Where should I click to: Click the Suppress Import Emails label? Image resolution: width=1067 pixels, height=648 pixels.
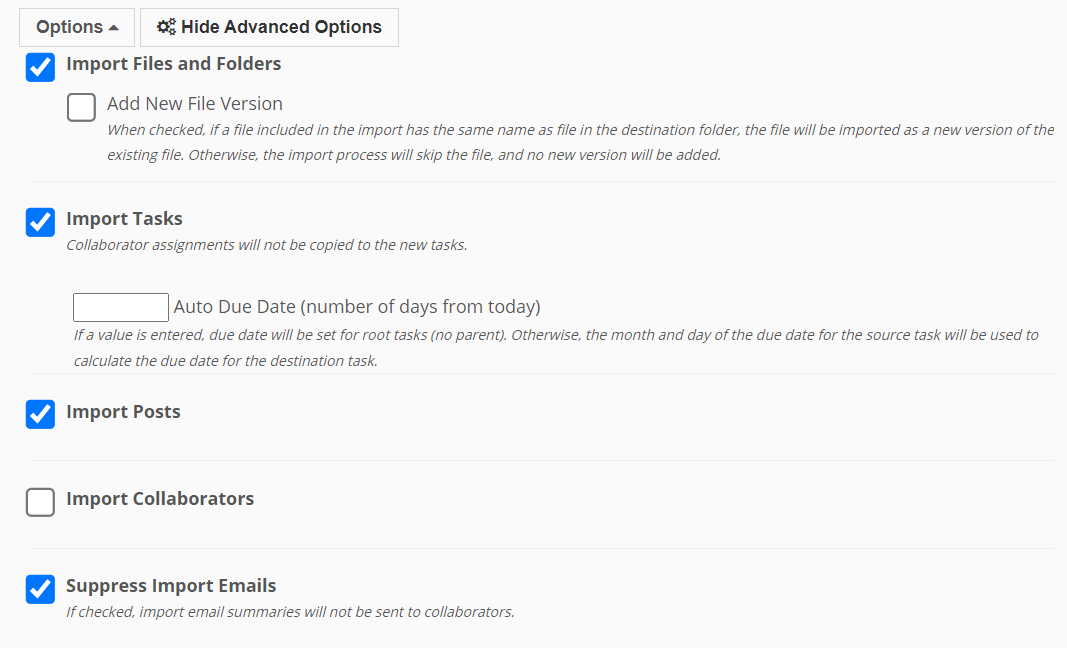pos(170,585)
